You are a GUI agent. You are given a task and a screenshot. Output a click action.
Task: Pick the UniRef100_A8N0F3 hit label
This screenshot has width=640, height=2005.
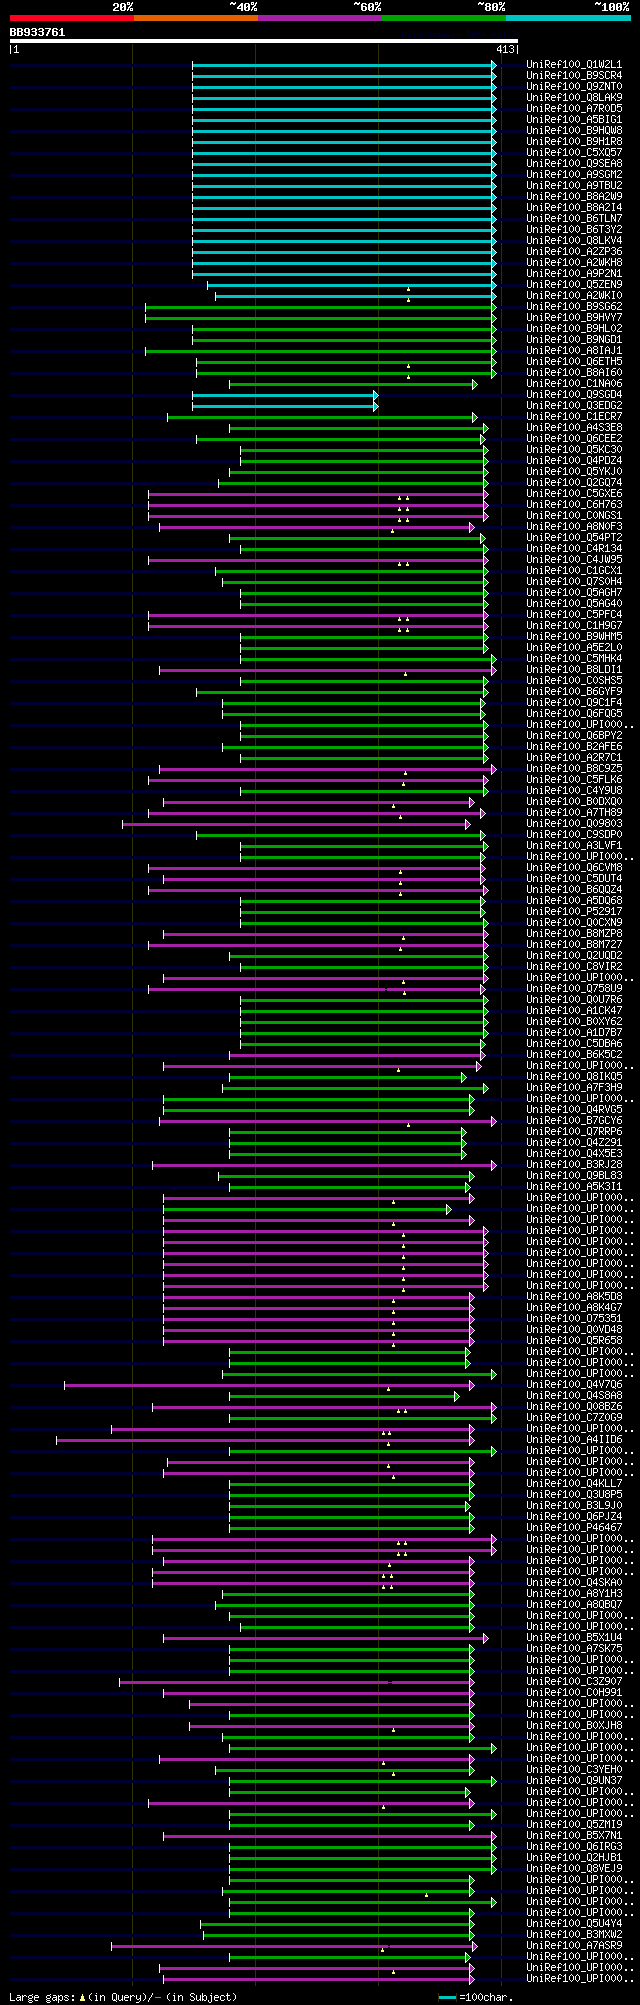pyautogui.click(x=574, y=526)
